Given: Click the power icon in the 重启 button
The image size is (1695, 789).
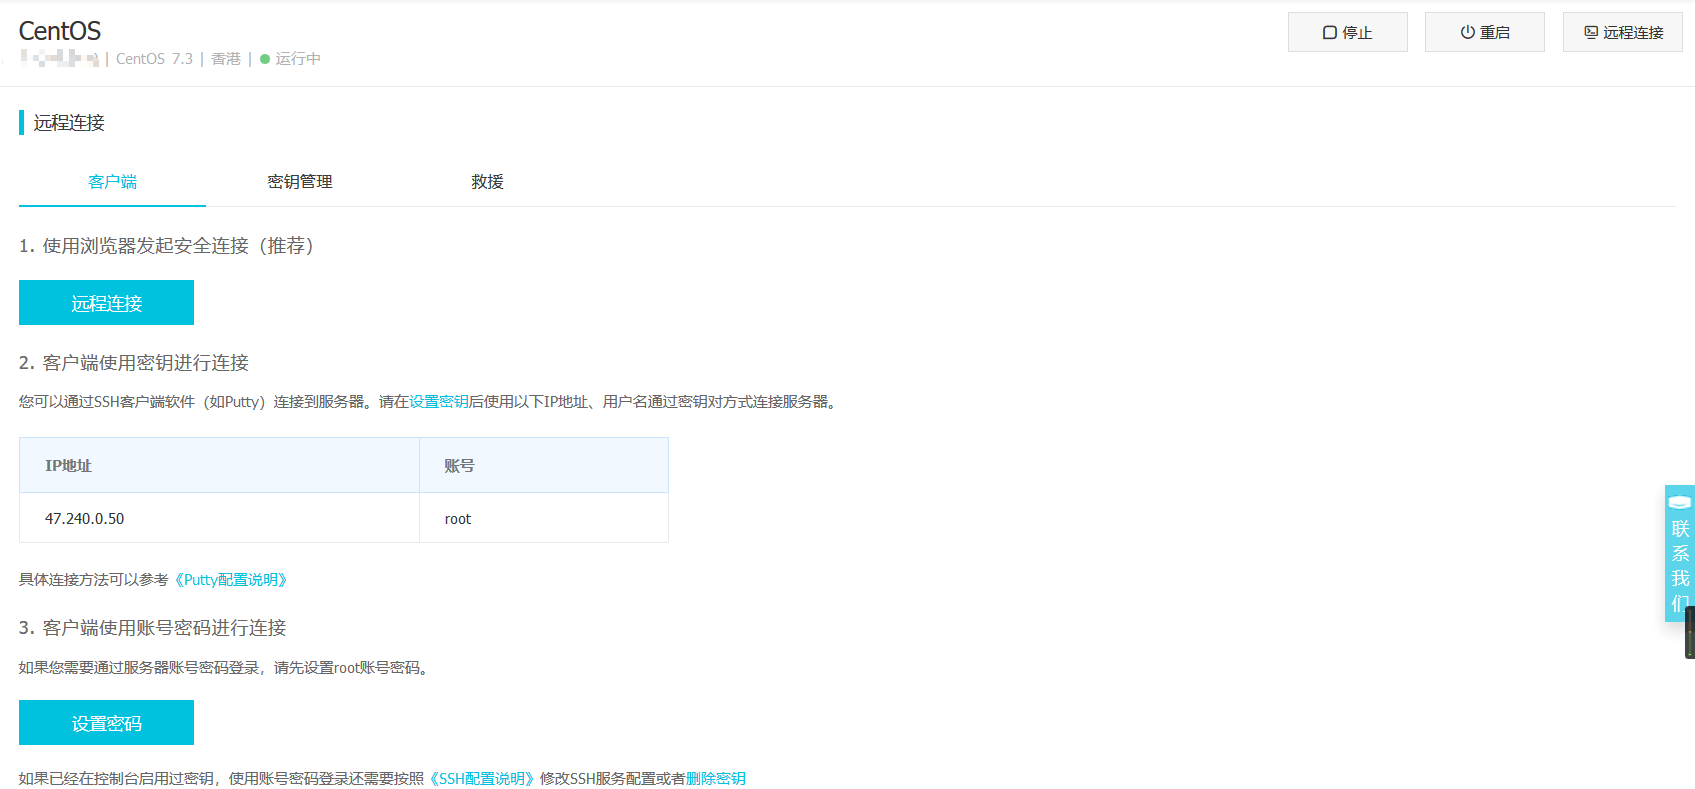Looking at the screenshot, I should pos(1467,33).
